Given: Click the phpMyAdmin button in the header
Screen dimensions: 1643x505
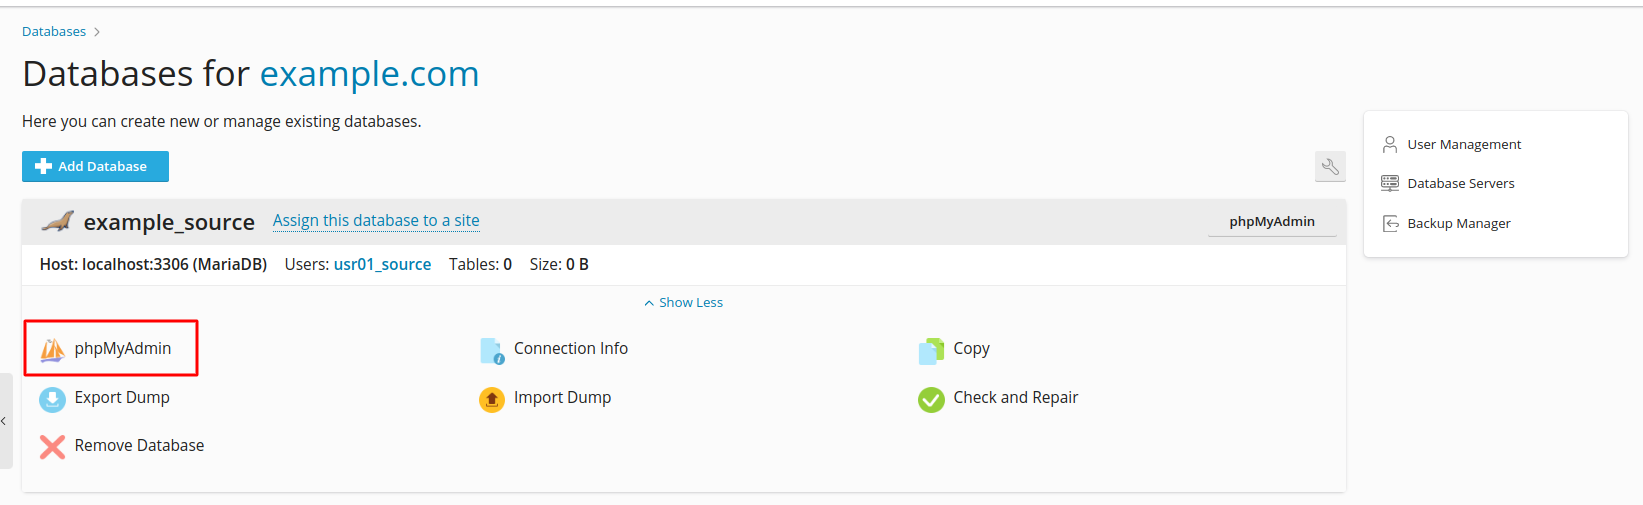Looking at the screenshot, I should (x=1272, y=222).
